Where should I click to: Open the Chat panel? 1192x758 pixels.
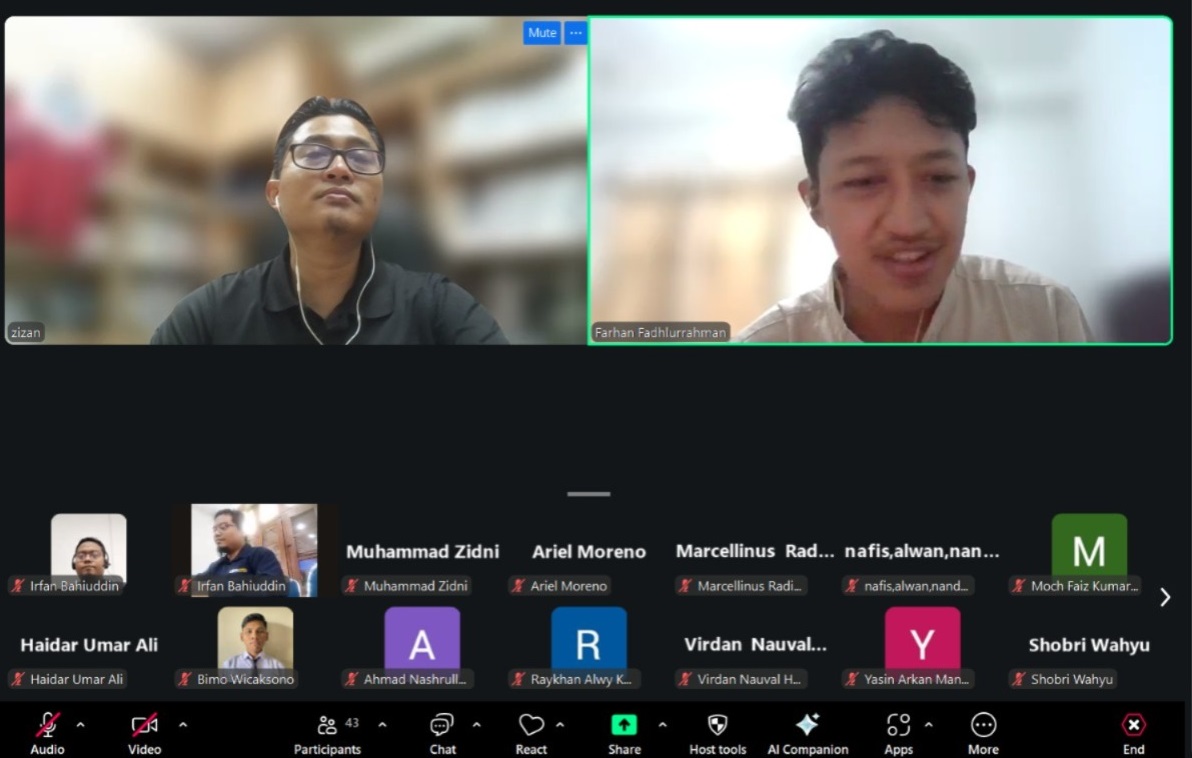[442, 726]
